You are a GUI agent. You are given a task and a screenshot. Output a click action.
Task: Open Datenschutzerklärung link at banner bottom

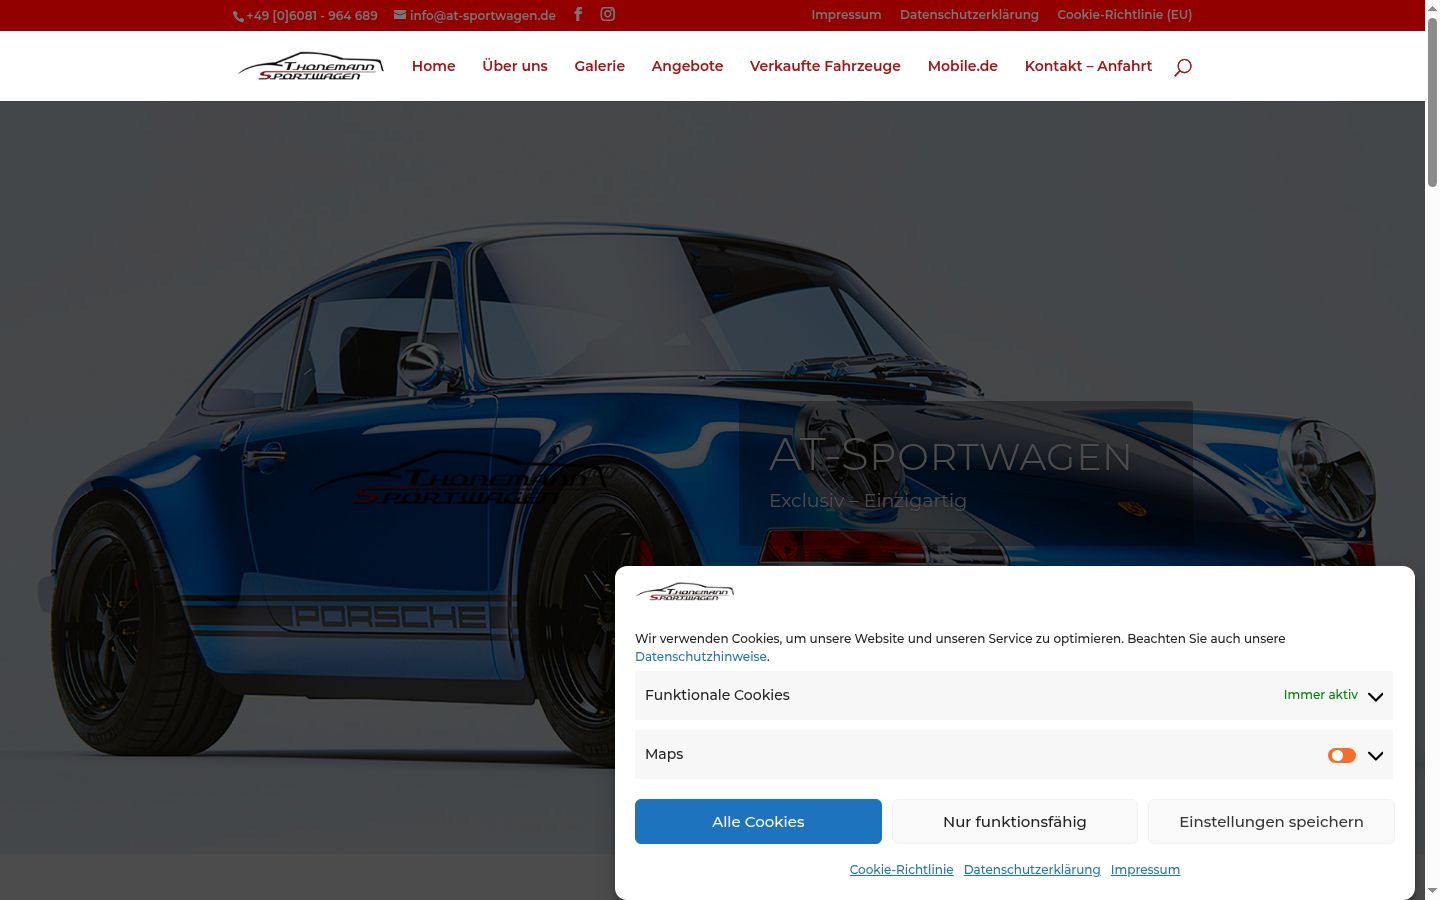coord(1032,870)
